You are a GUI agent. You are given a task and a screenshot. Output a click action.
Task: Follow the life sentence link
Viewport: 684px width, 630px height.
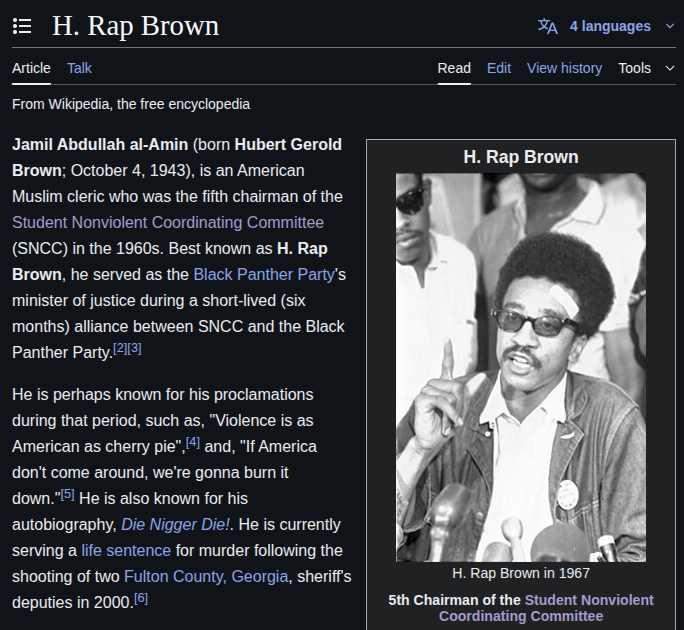click(126, 551)
